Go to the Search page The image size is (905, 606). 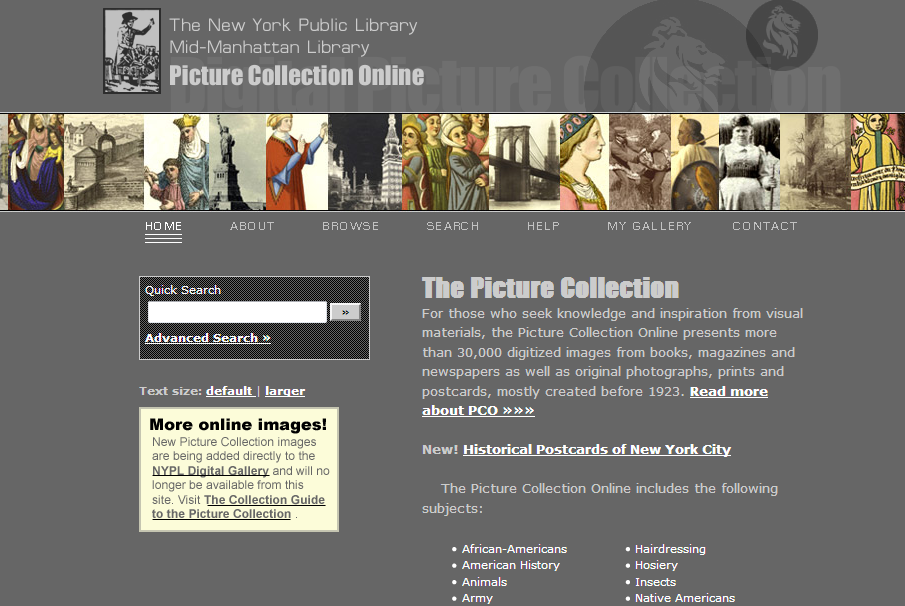[x=452, y=226]
